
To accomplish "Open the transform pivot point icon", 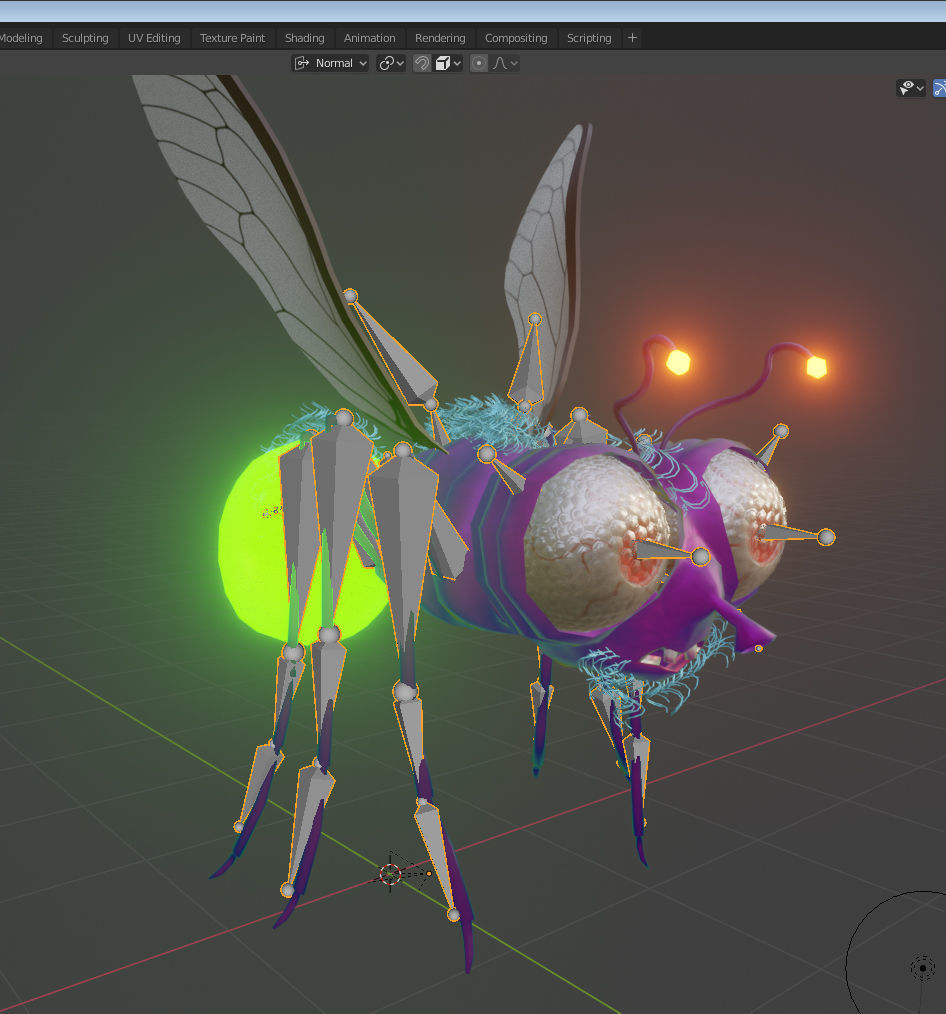I will pyautogui.click(x=385, y=63).
